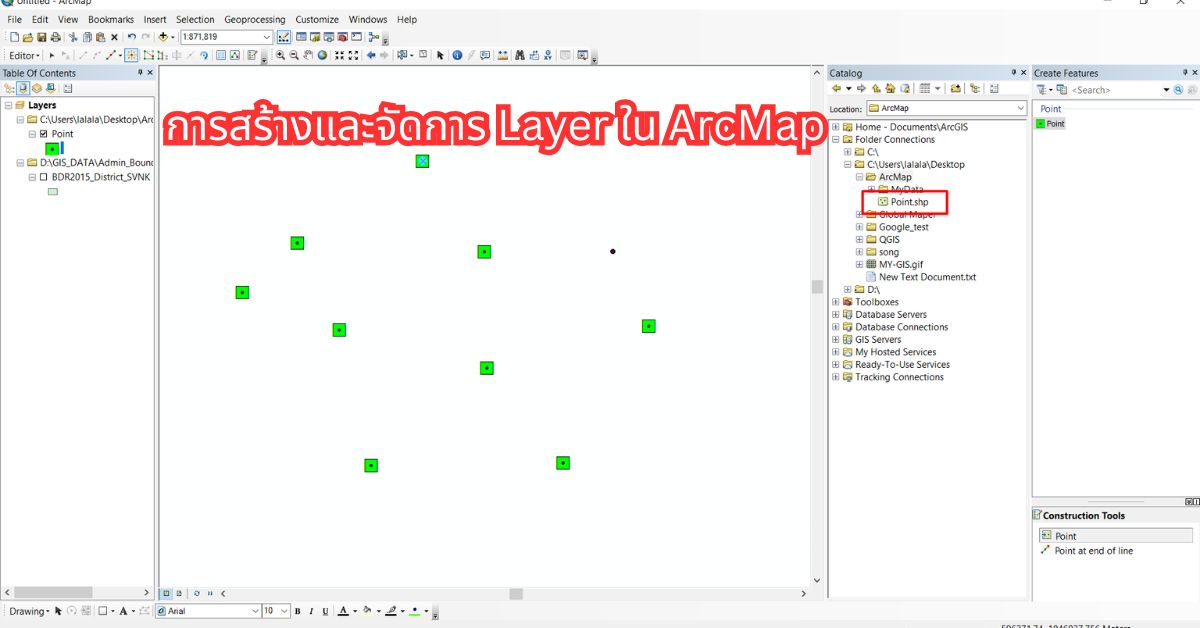Click Connect To Folder in Catalog
This screenshot has width=1200, height=628.
point(955,88)
